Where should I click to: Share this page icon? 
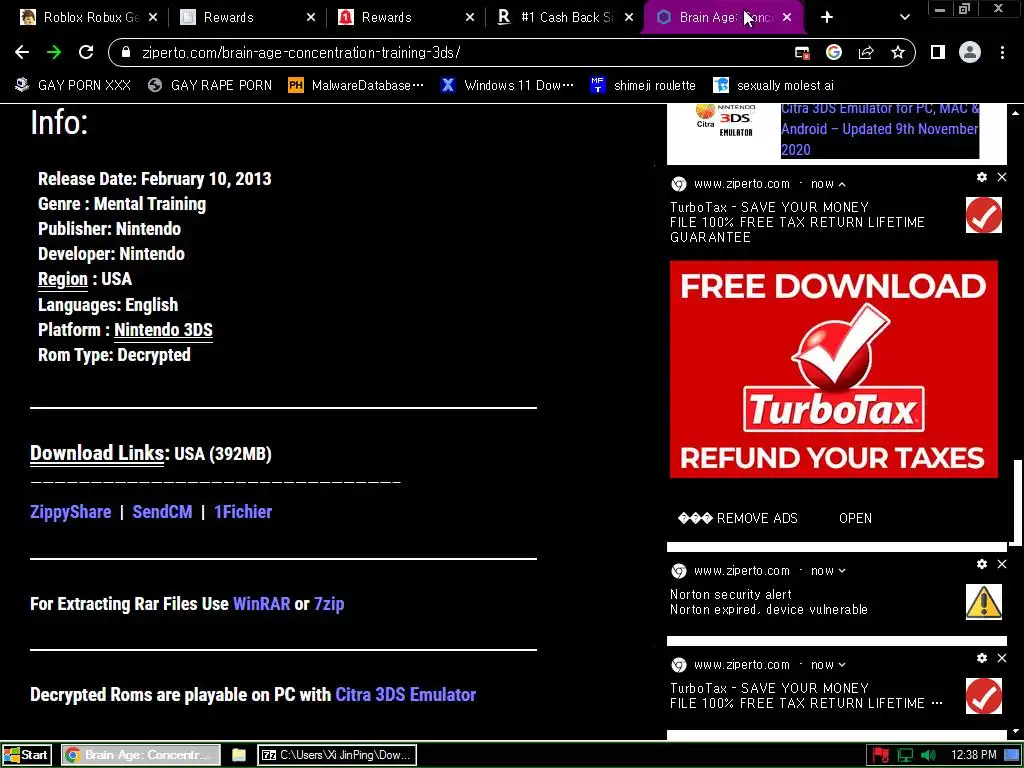coord(866,52)
